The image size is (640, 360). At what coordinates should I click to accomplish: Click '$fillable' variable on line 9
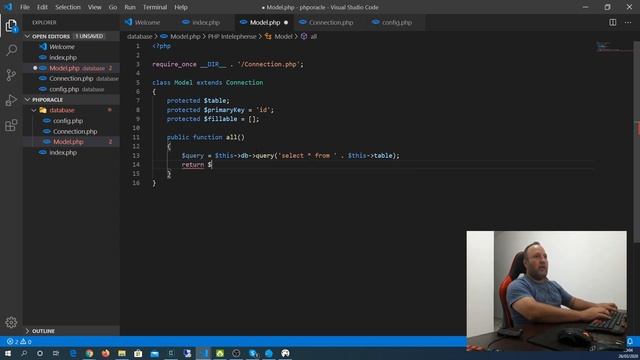[x=220, y=119]
